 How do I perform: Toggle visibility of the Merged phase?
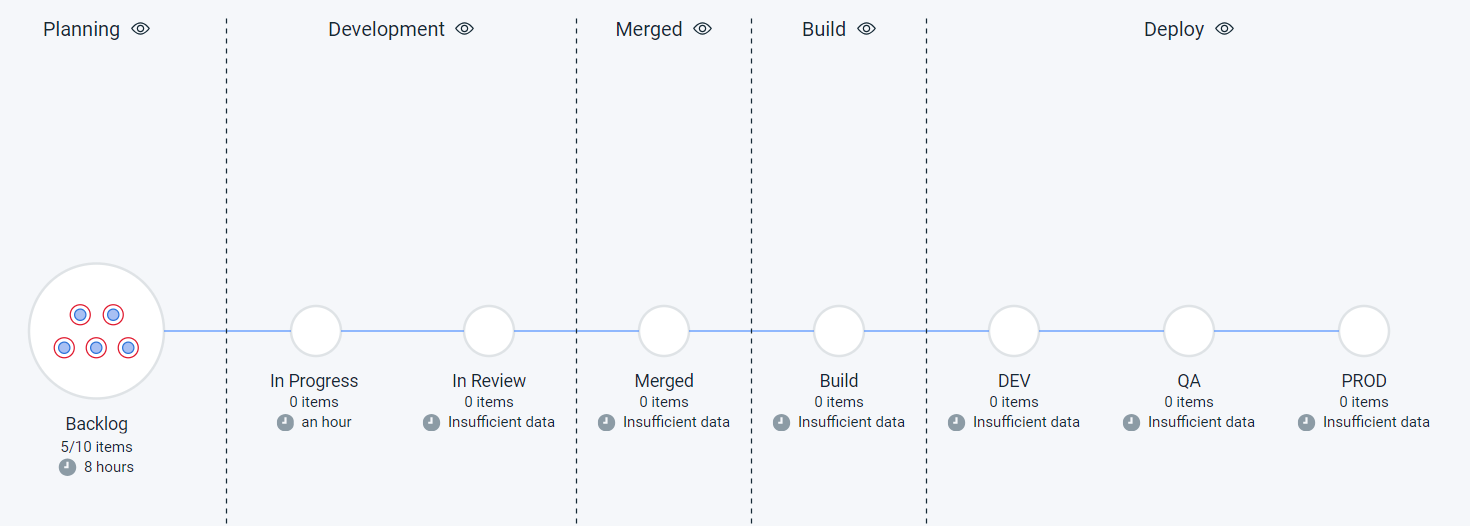[703, 29]
